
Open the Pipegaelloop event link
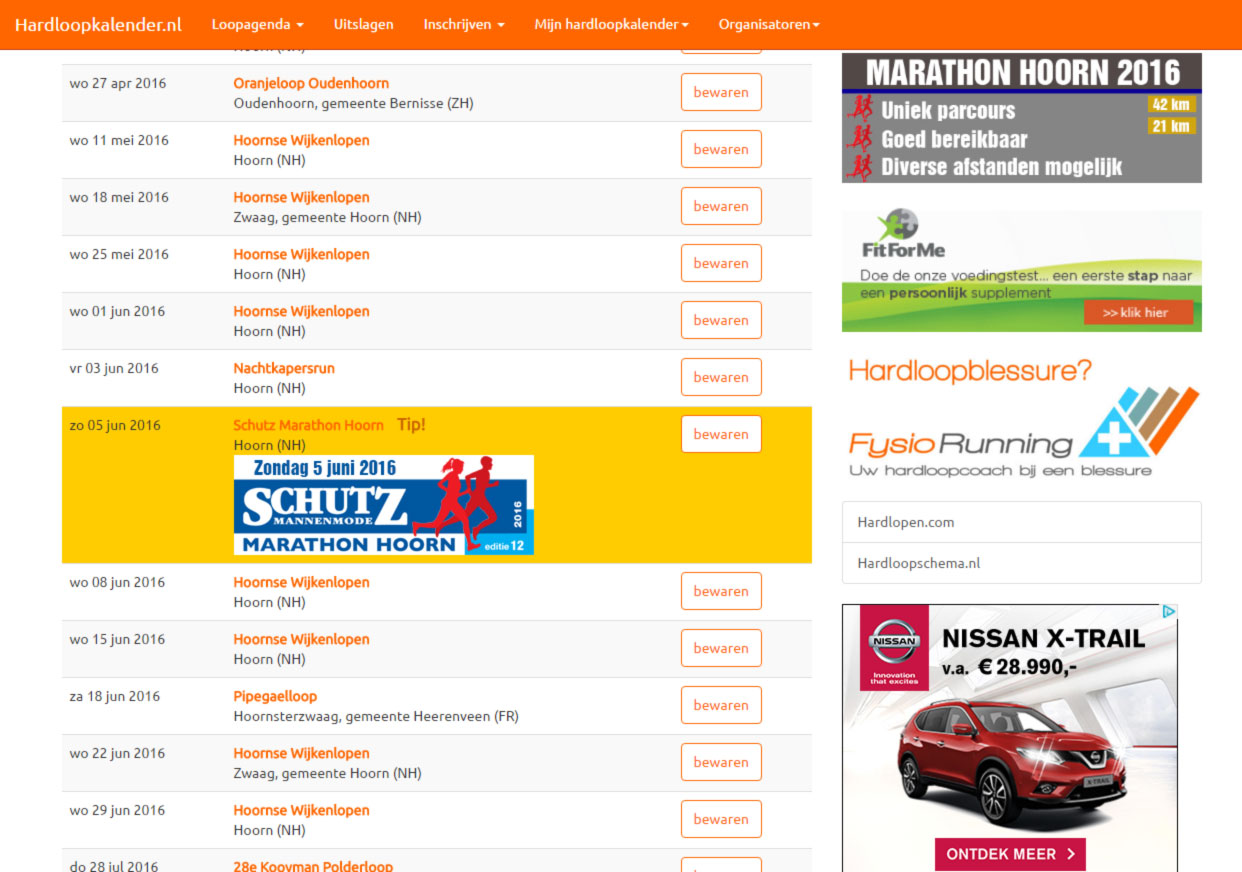click(x=275, y=696)
